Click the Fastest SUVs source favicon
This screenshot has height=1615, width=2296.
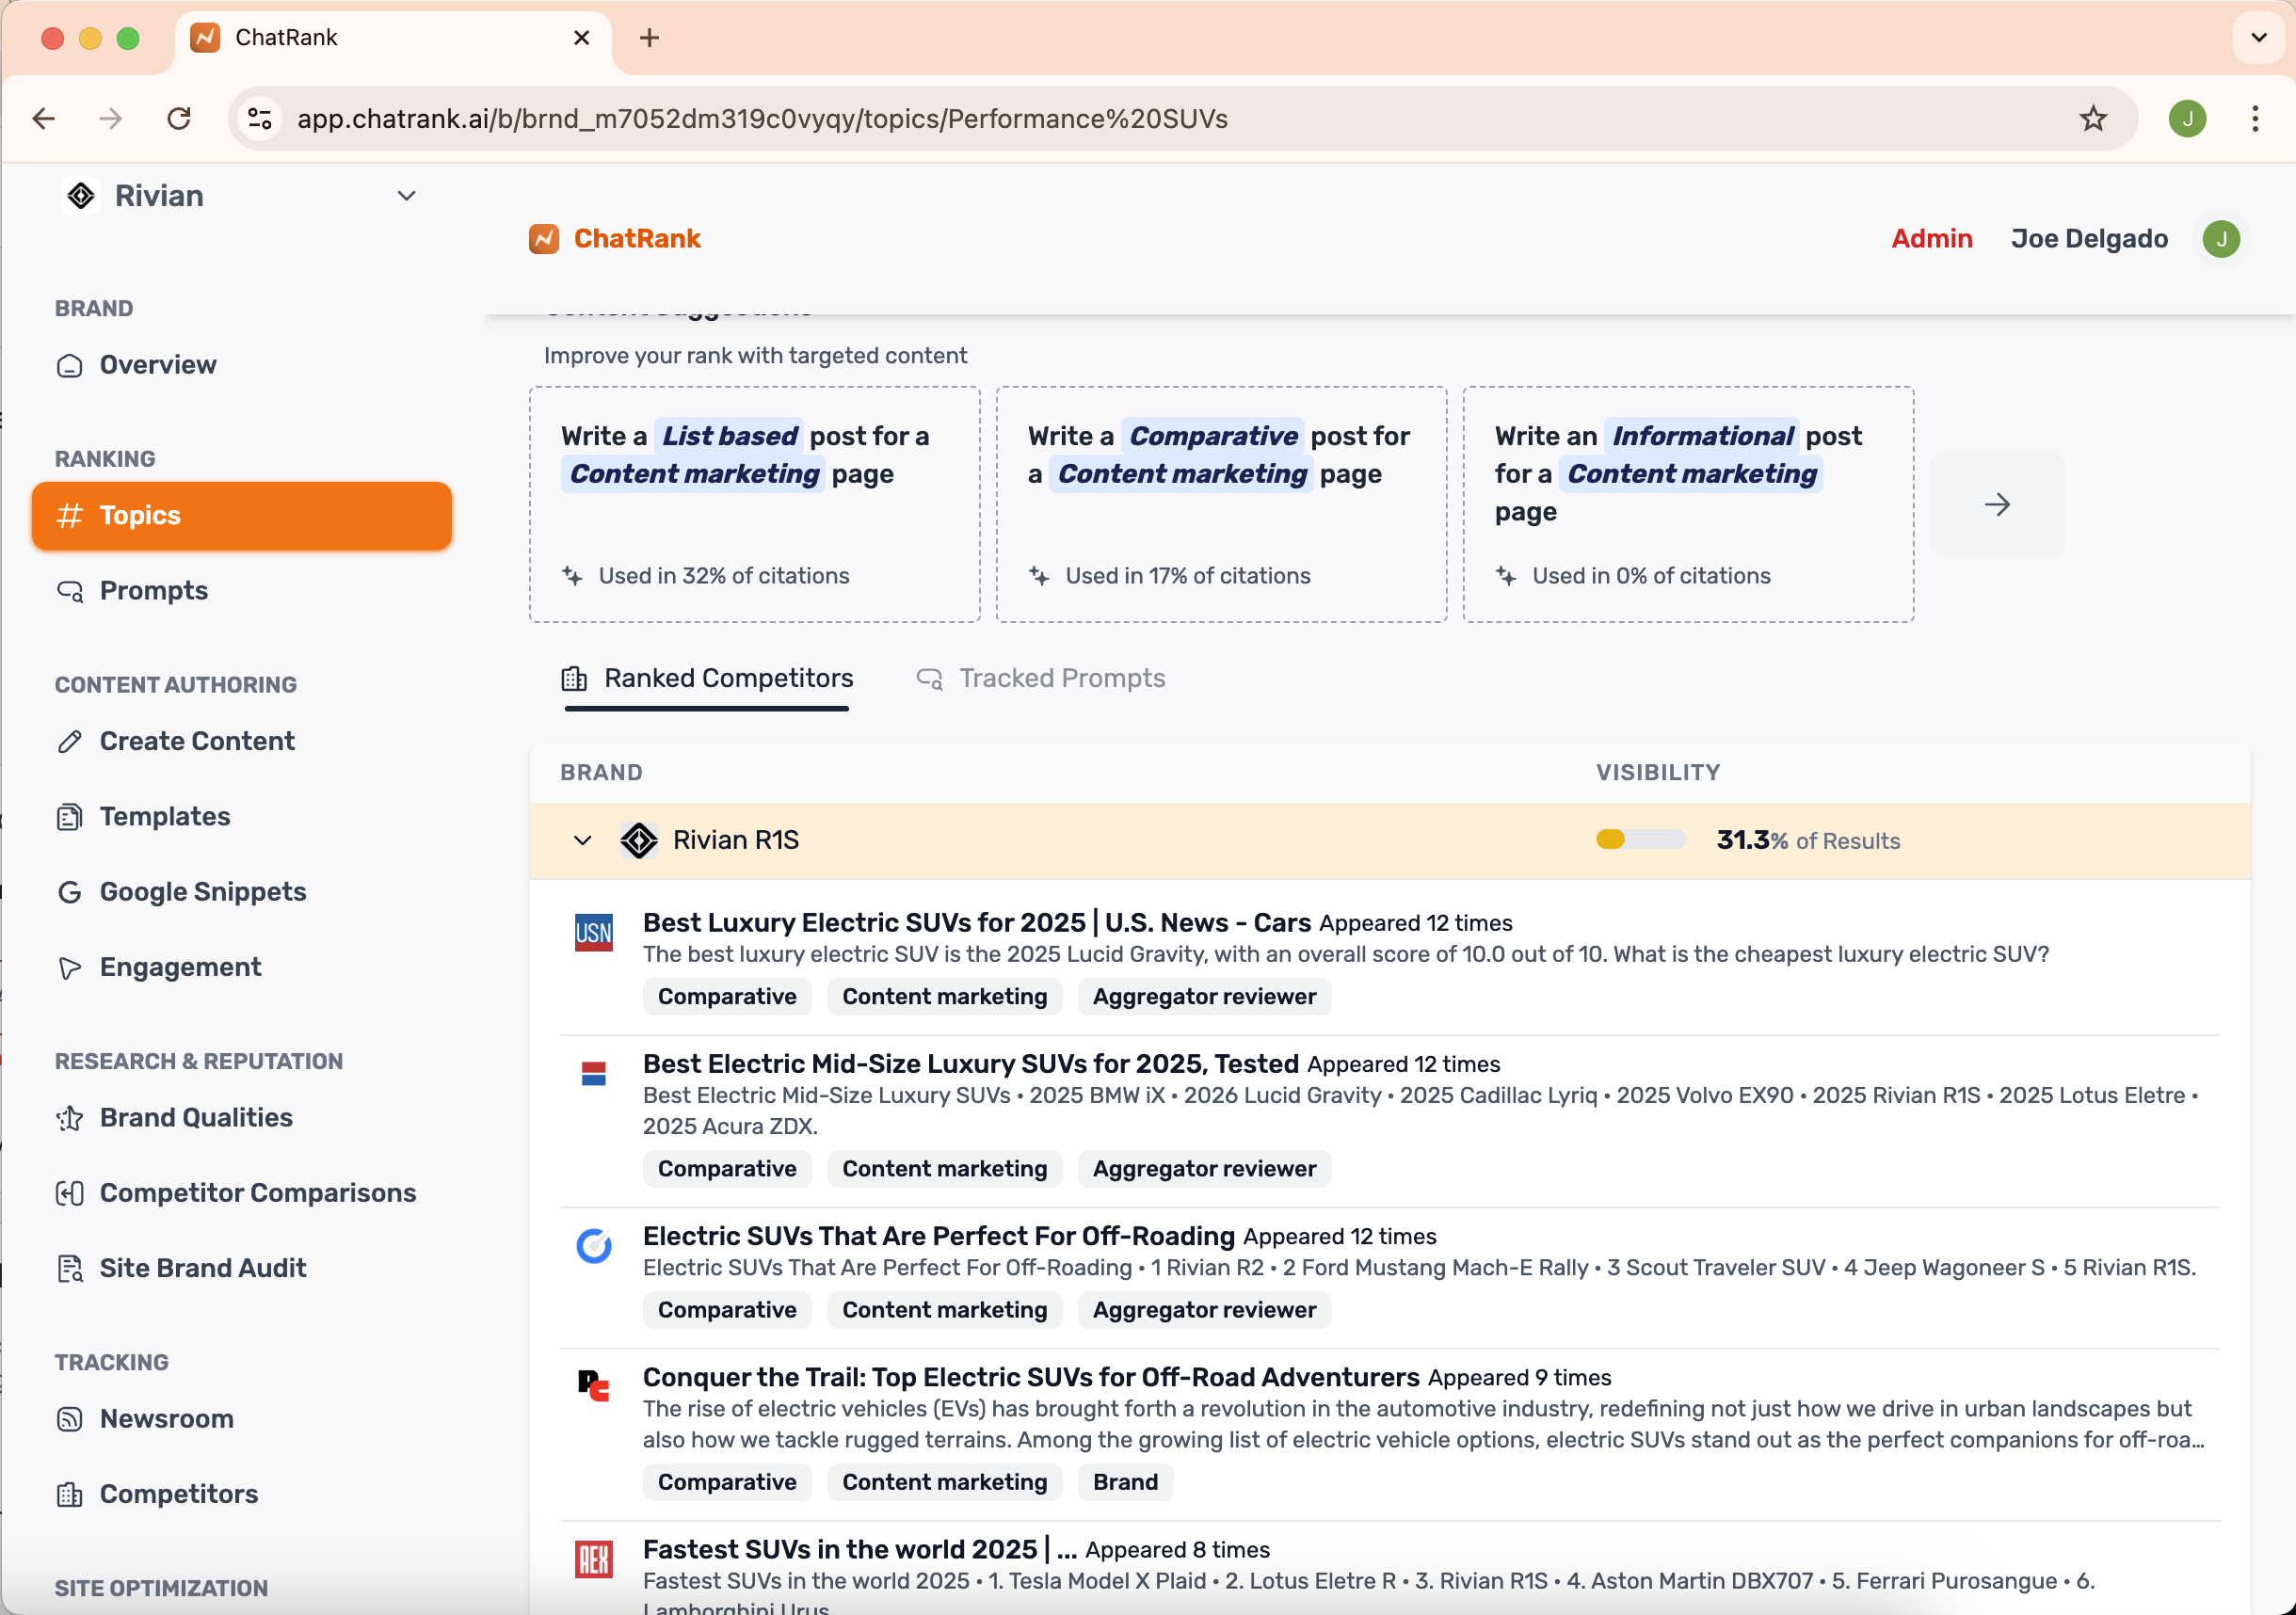594,1560
